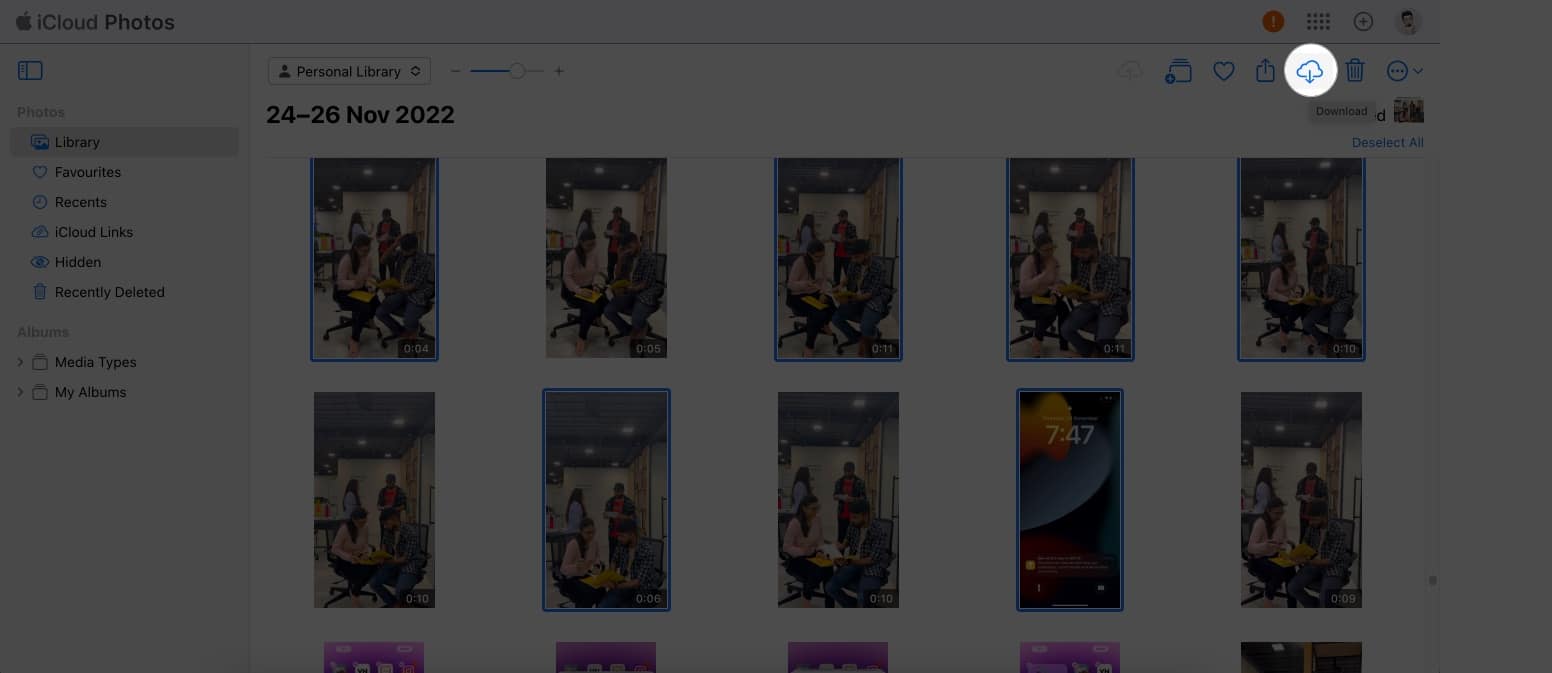The width and height of the screenshot is (1552, 673).
Task: Click the zoom in plus button
Action: pos(559,71)
